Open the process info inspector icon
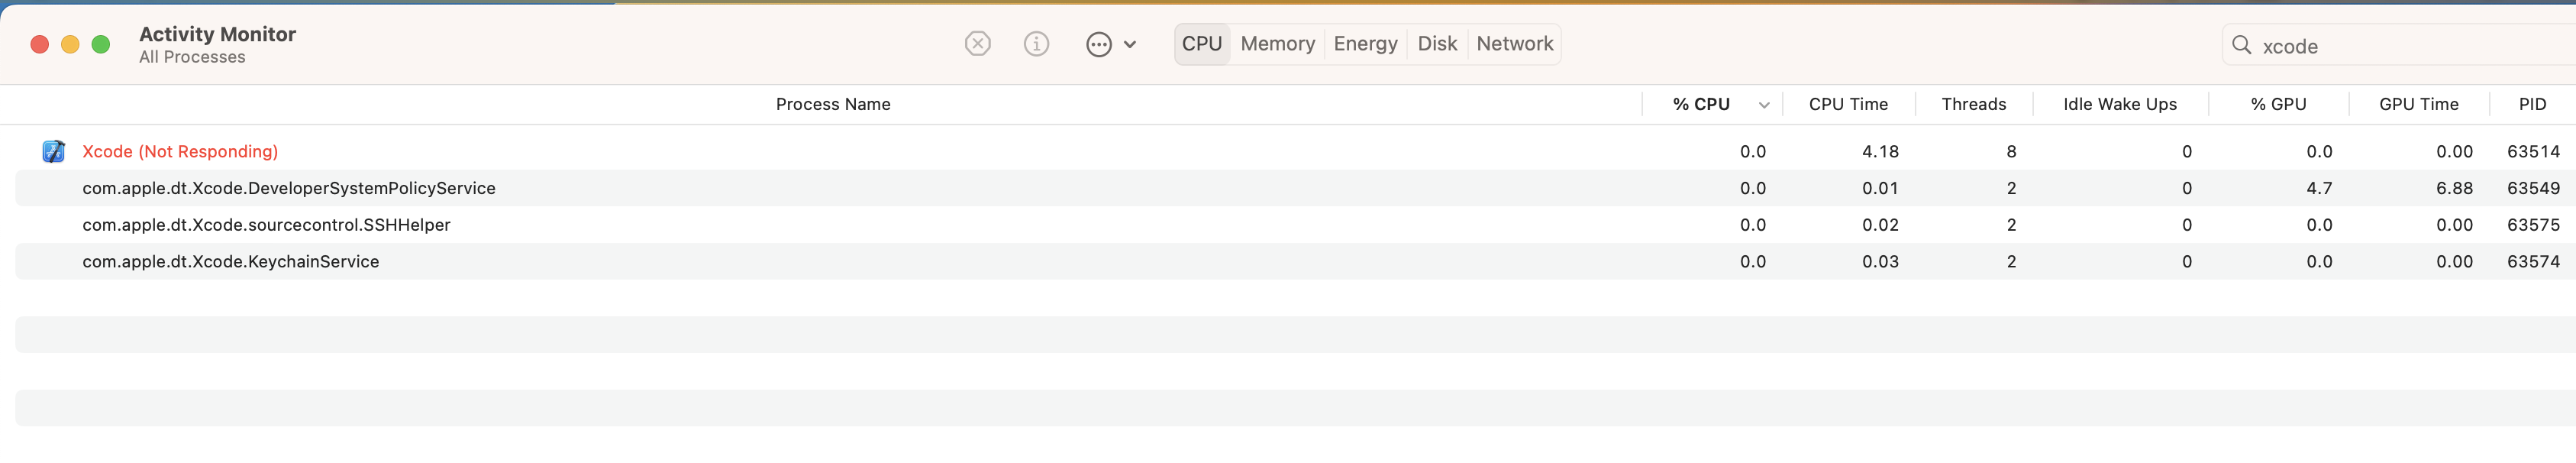Image resolution: width=2576 pixels, height=463 pixels. (x=1036, y=44)
